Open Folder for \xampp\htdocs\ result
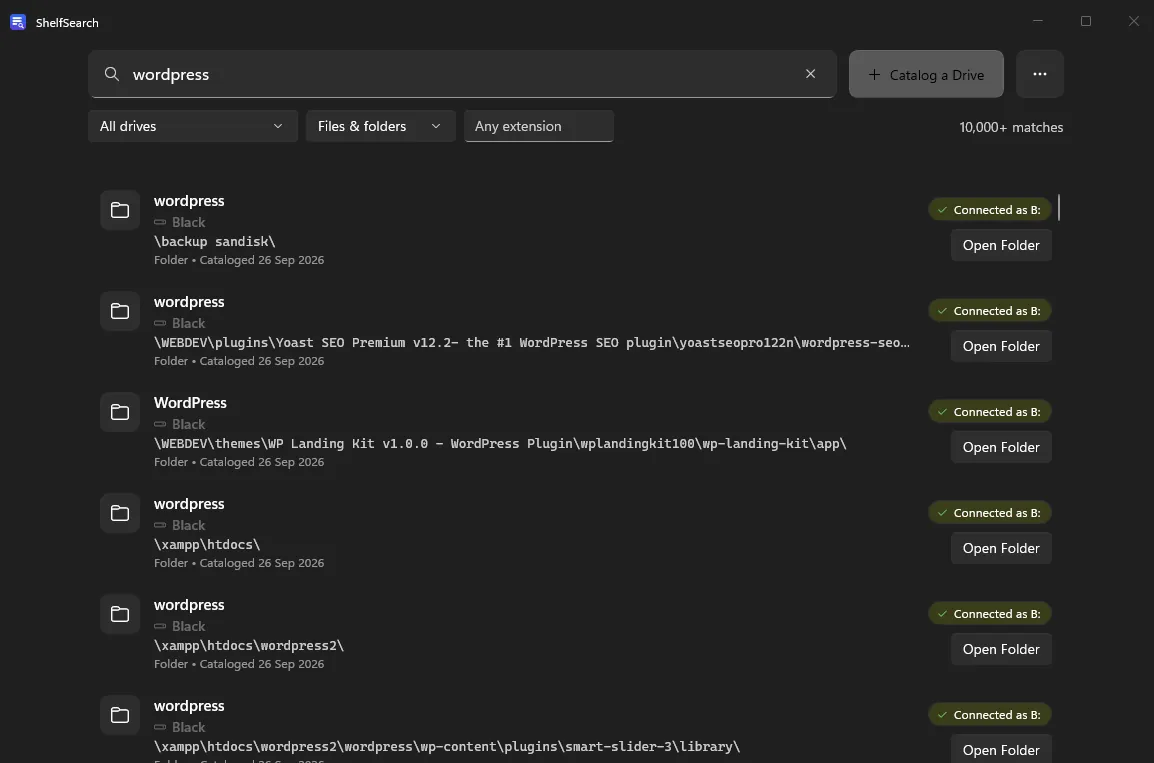This screenshot has width=1154, height=763. click(x=1001, y=548)
